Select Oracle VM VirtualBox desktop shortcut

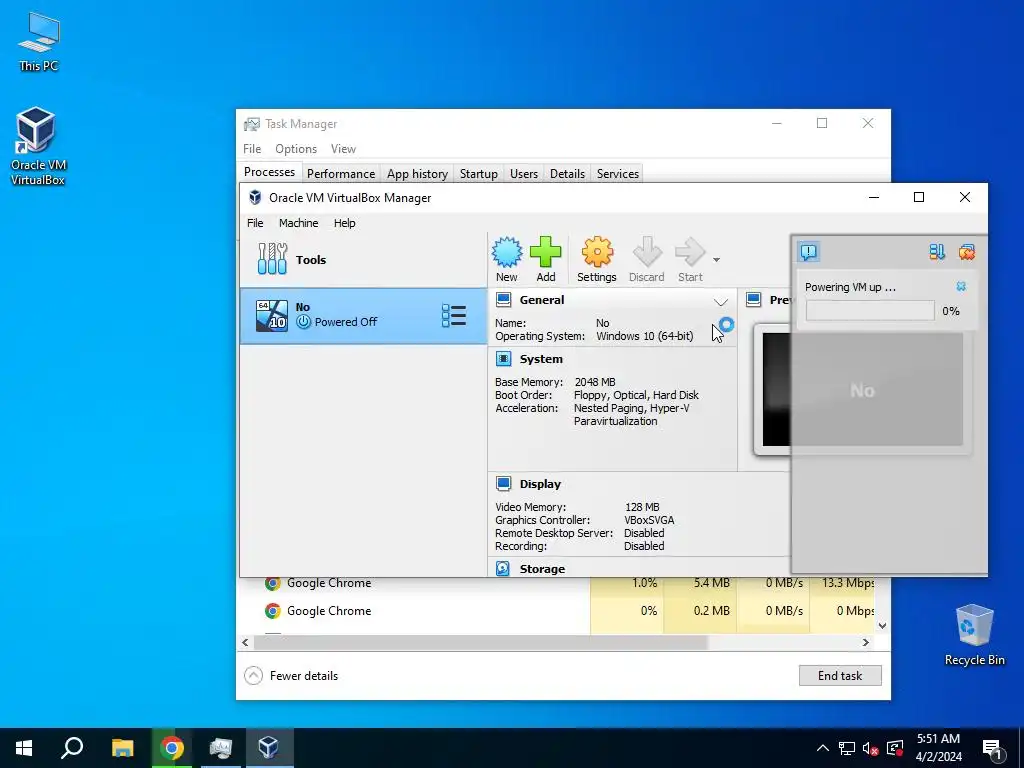[38, 147]
